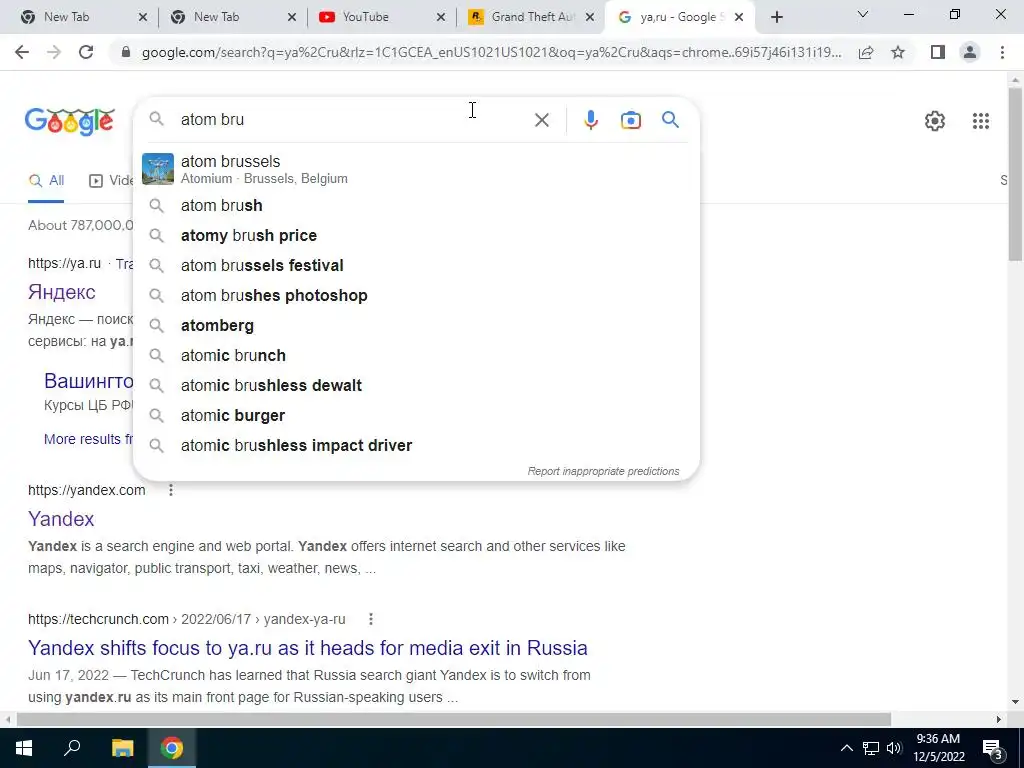Open the tab search chevron
This screenshot has height=768, width=1024.
863,14
